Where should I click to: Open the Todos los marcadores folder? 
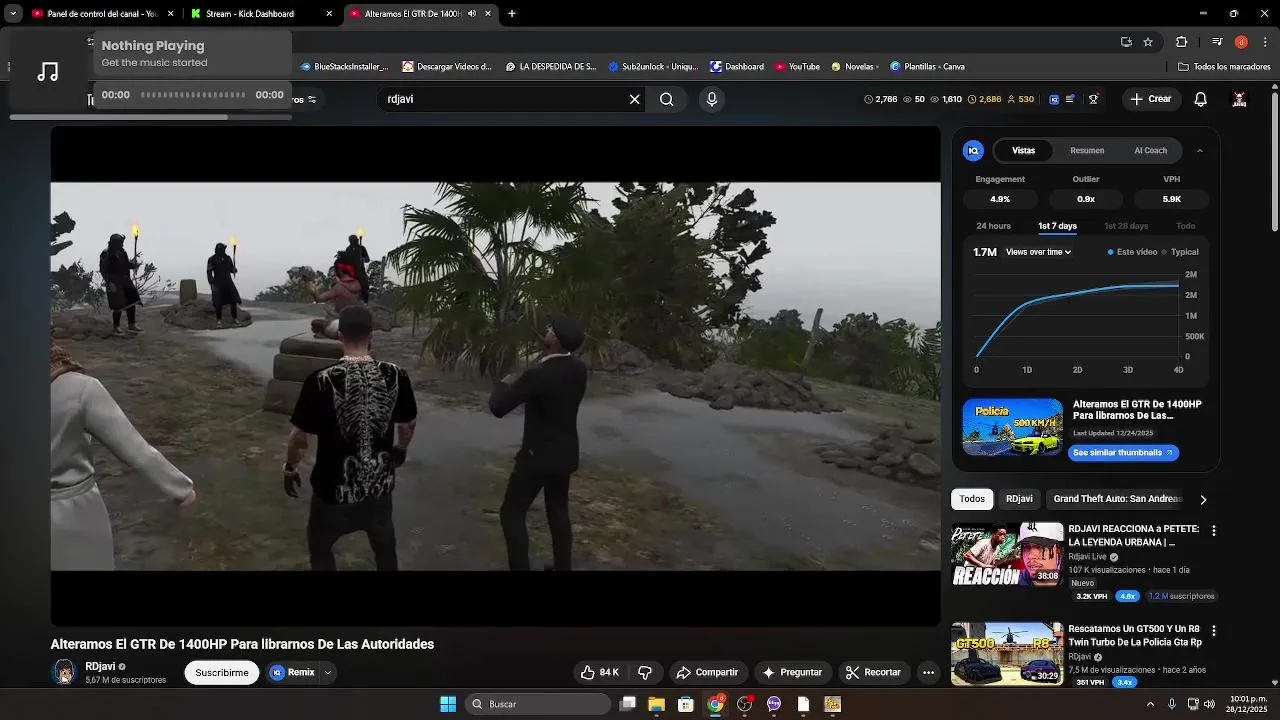pyautogui.click(x=1224, y=67)
